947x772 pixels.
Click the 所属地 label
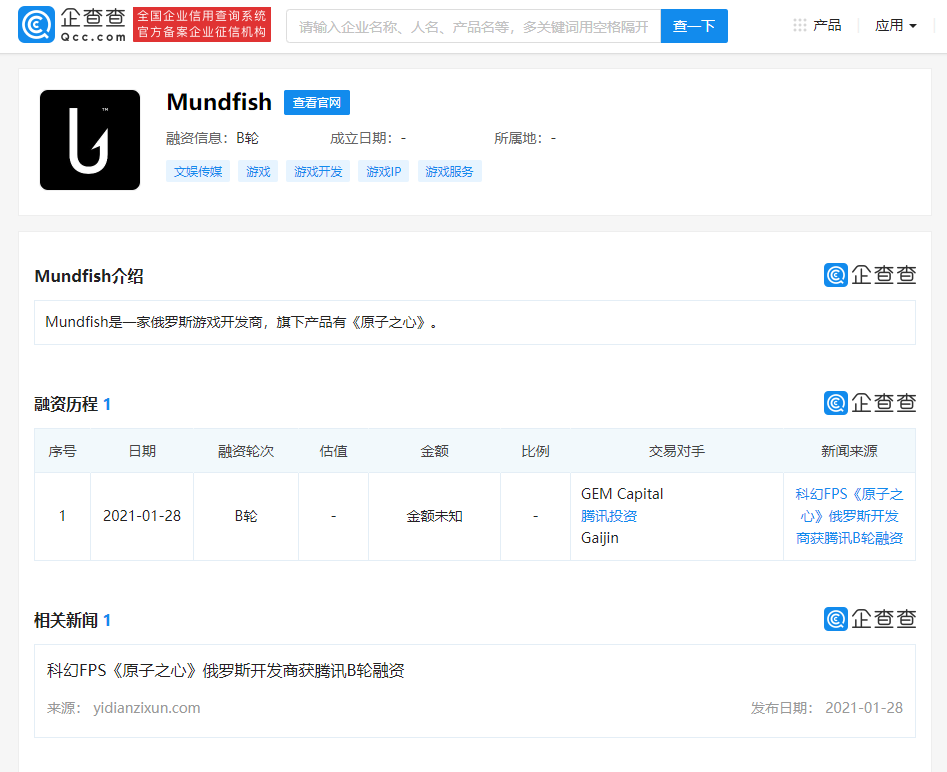(518, 138)
